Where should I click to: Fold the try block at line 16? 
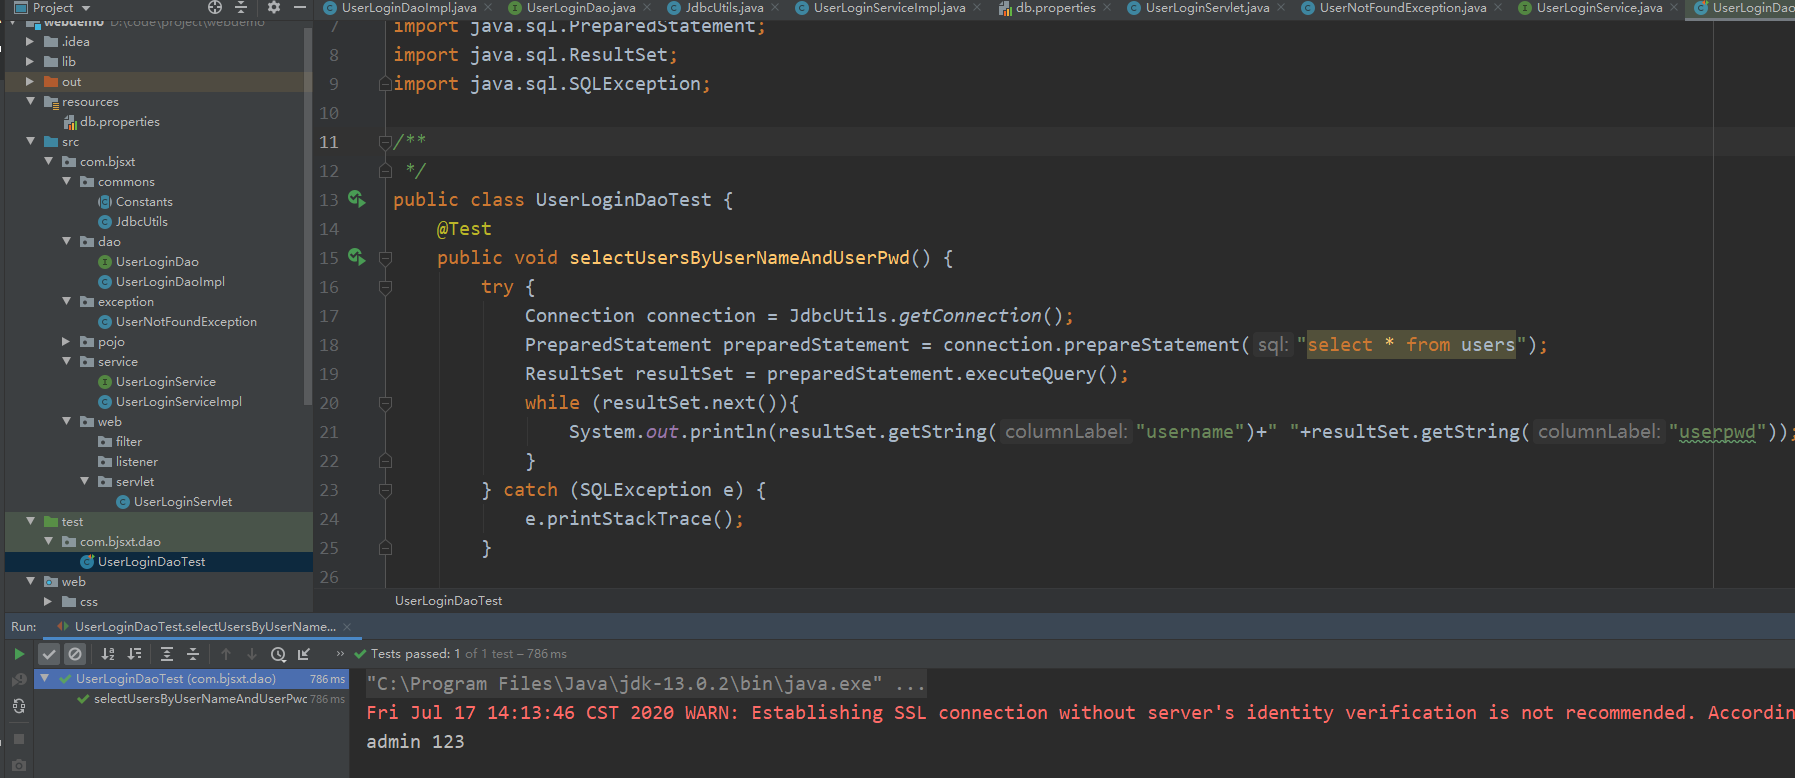[385, 287]
